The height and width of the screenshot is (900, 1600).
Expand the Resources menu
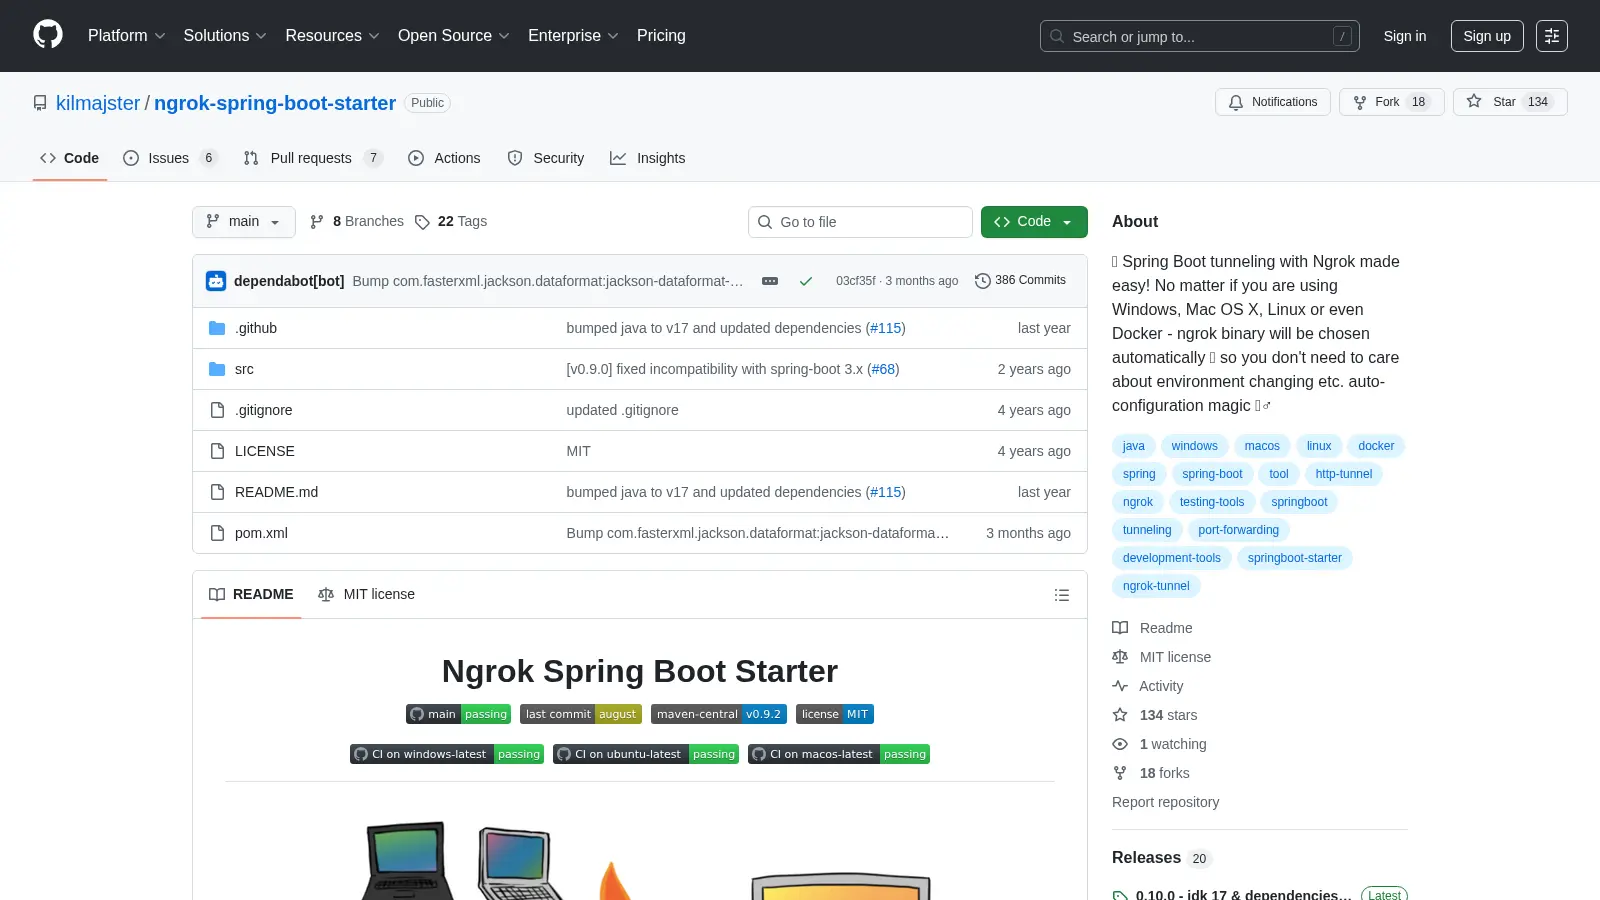point(332,36)
